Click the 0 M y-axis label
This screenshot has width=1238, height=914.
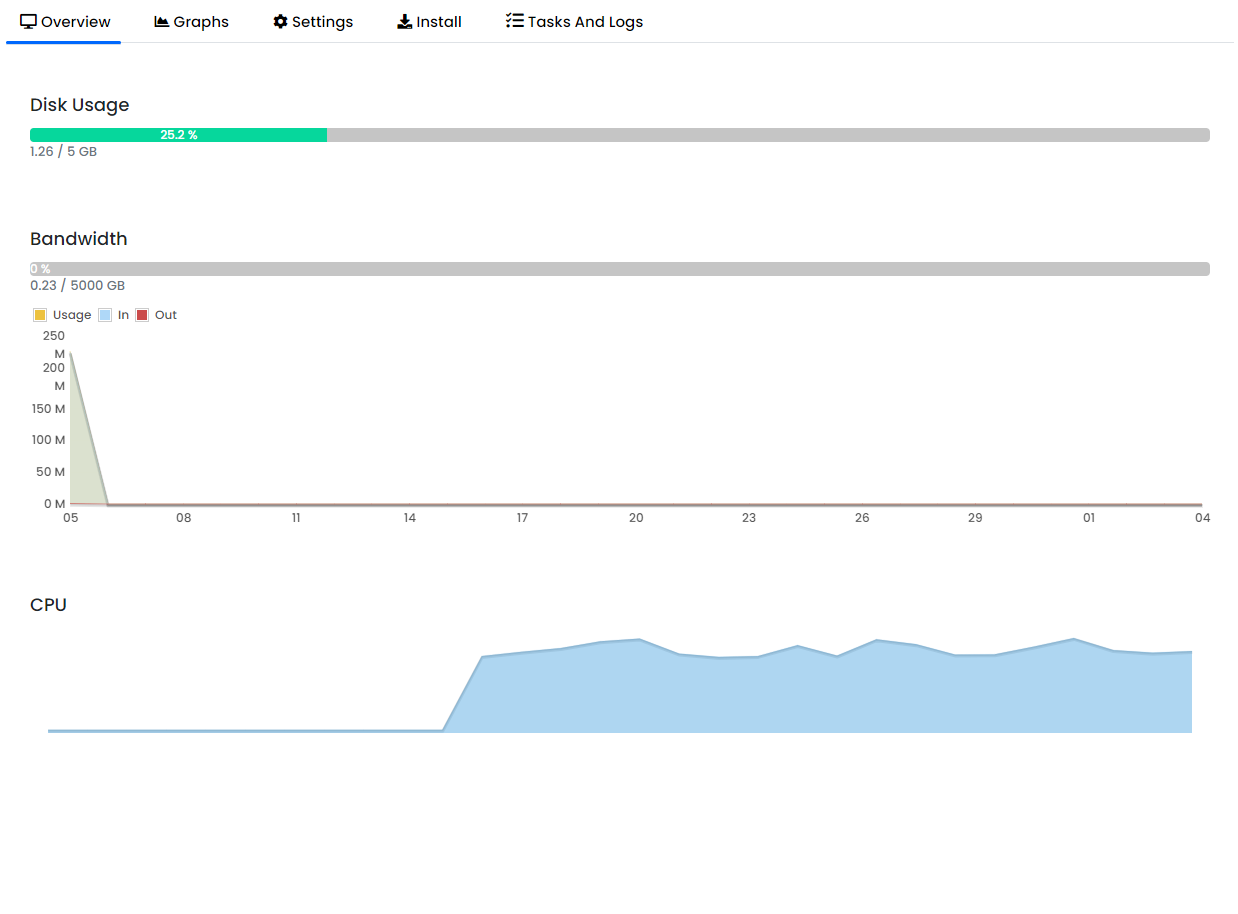tap(55, 504)
